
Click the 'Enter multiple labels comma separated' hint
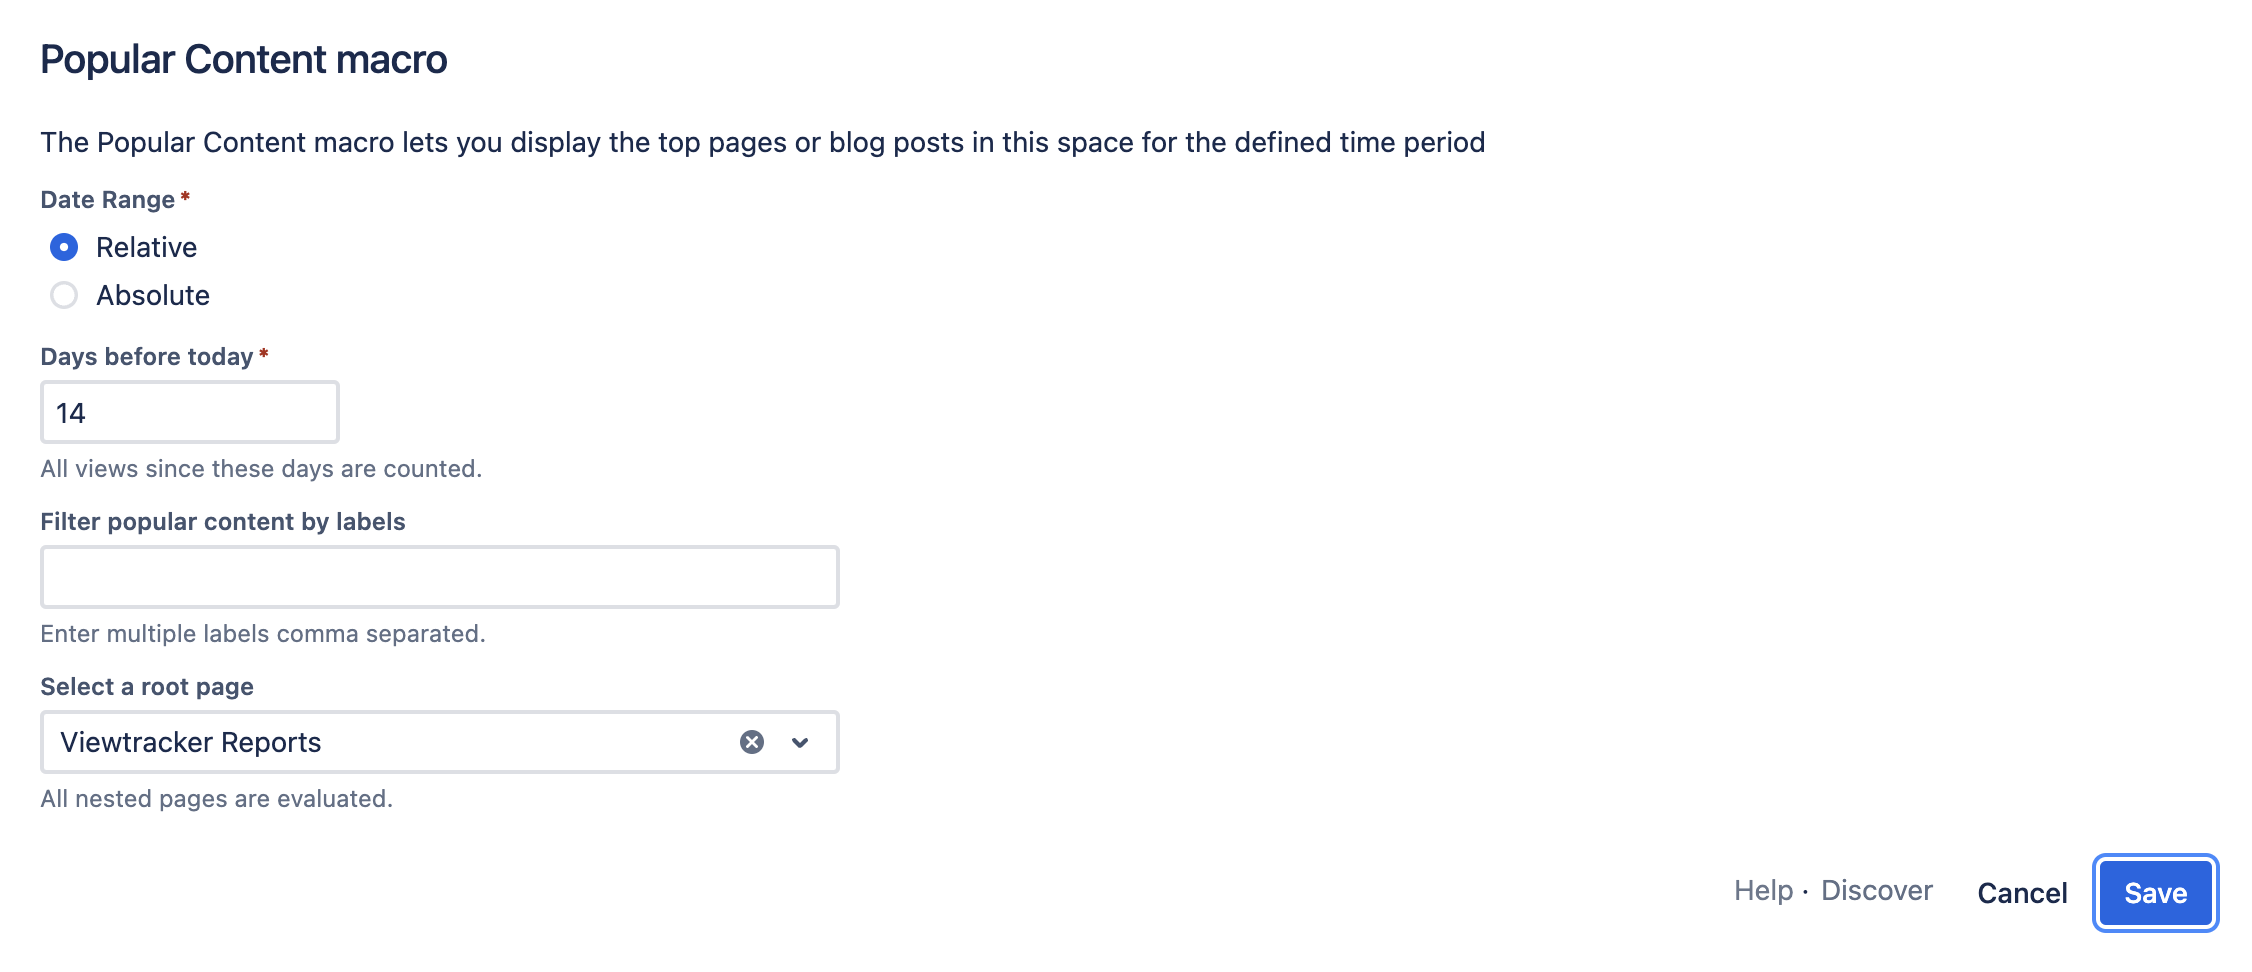(263, 634)
